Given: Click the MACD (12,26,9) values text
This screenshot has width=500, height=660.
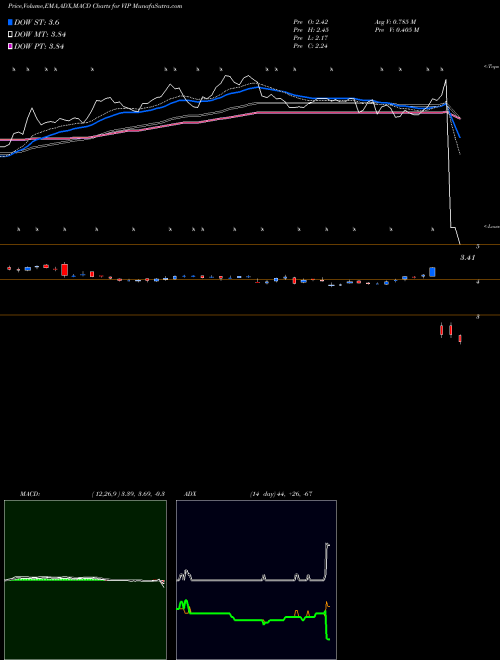Looking at the screenshot, I should pos(128,494).
